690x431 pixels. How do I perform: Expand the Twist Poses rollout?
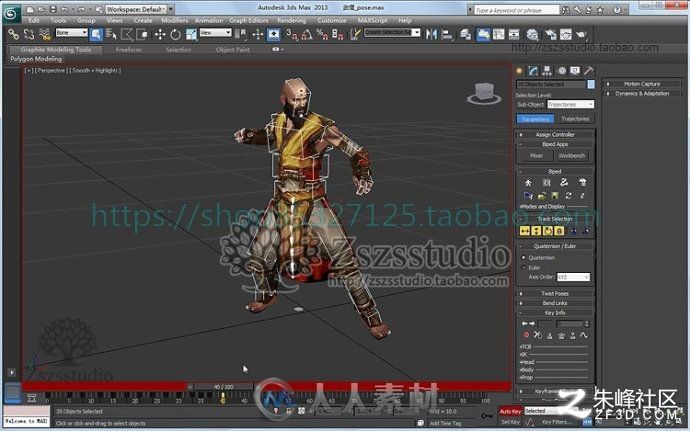tap(555, 293)
